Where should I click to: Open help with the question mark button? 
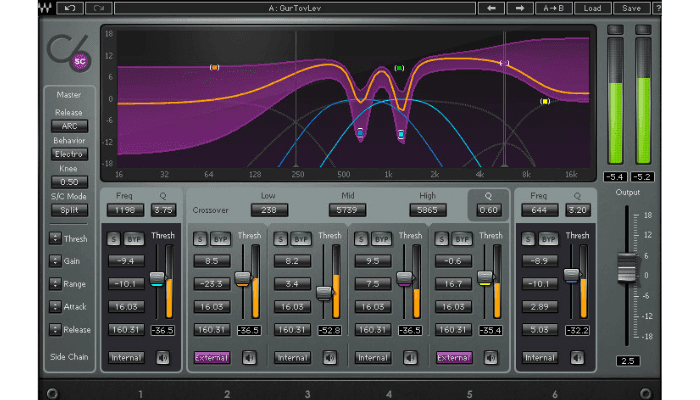658,8
